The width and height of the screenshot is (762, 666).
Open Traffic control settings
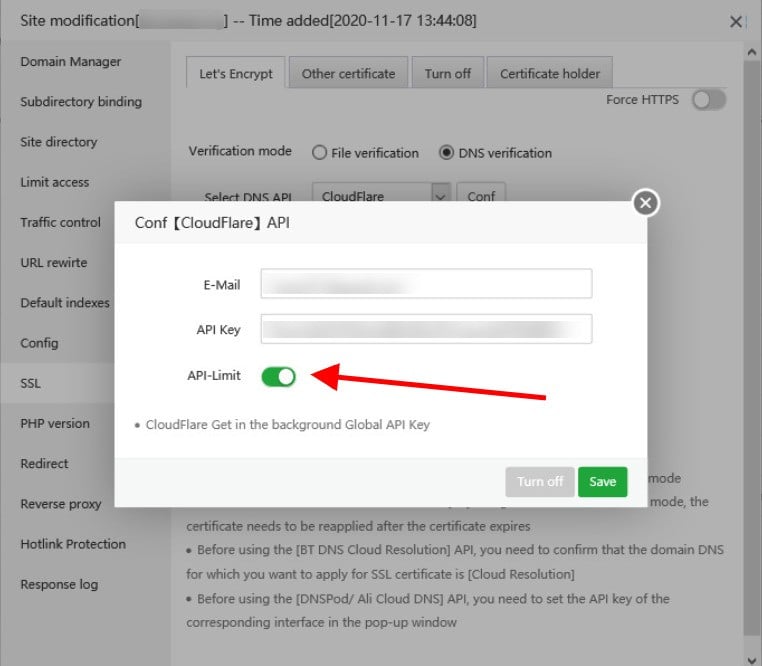pyautogui.click(x=61, y=222)
